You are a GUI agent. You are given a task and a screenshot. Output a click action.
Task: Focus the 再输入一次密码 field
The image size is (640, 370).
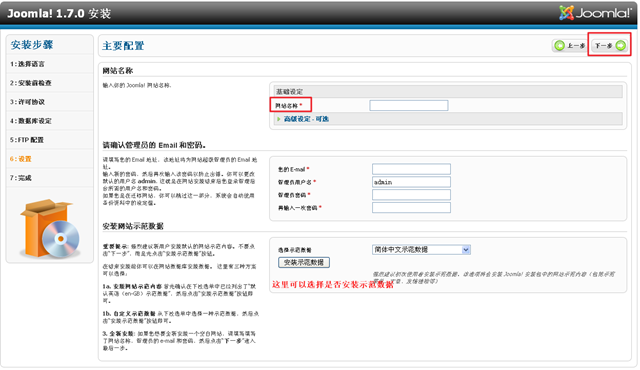[x=411, y=208]
